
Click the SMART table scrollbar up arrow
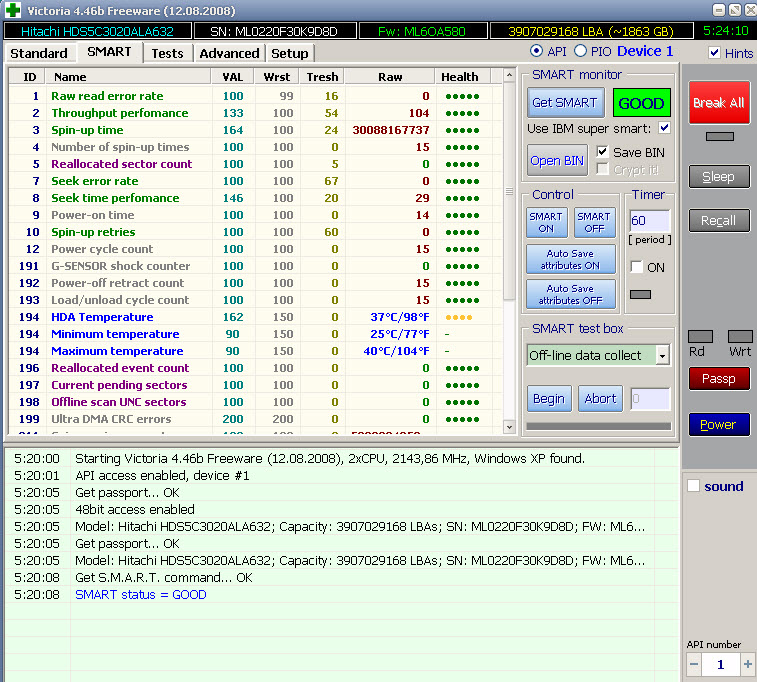tap(509, 75)
